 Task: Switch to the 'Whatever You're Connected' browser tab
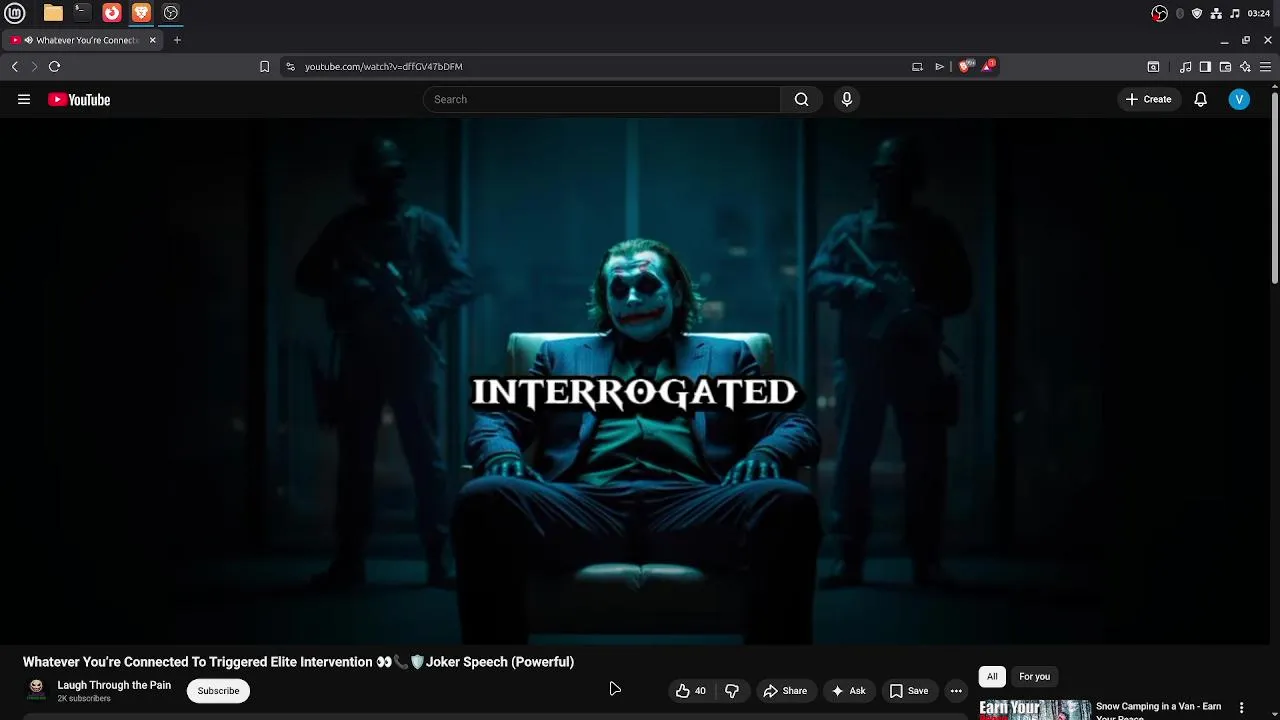(x=80, y=40)
